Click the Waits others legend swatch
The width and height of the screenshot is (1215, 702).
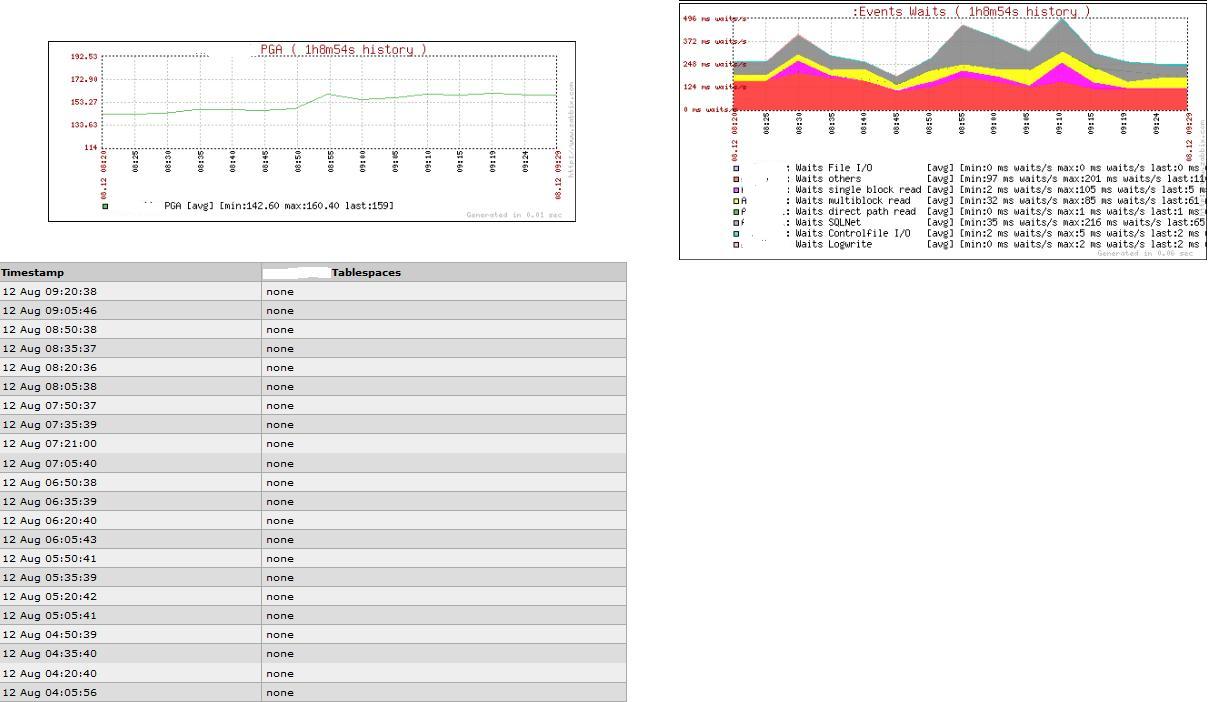pyautogui.click(x=737, y=179)
